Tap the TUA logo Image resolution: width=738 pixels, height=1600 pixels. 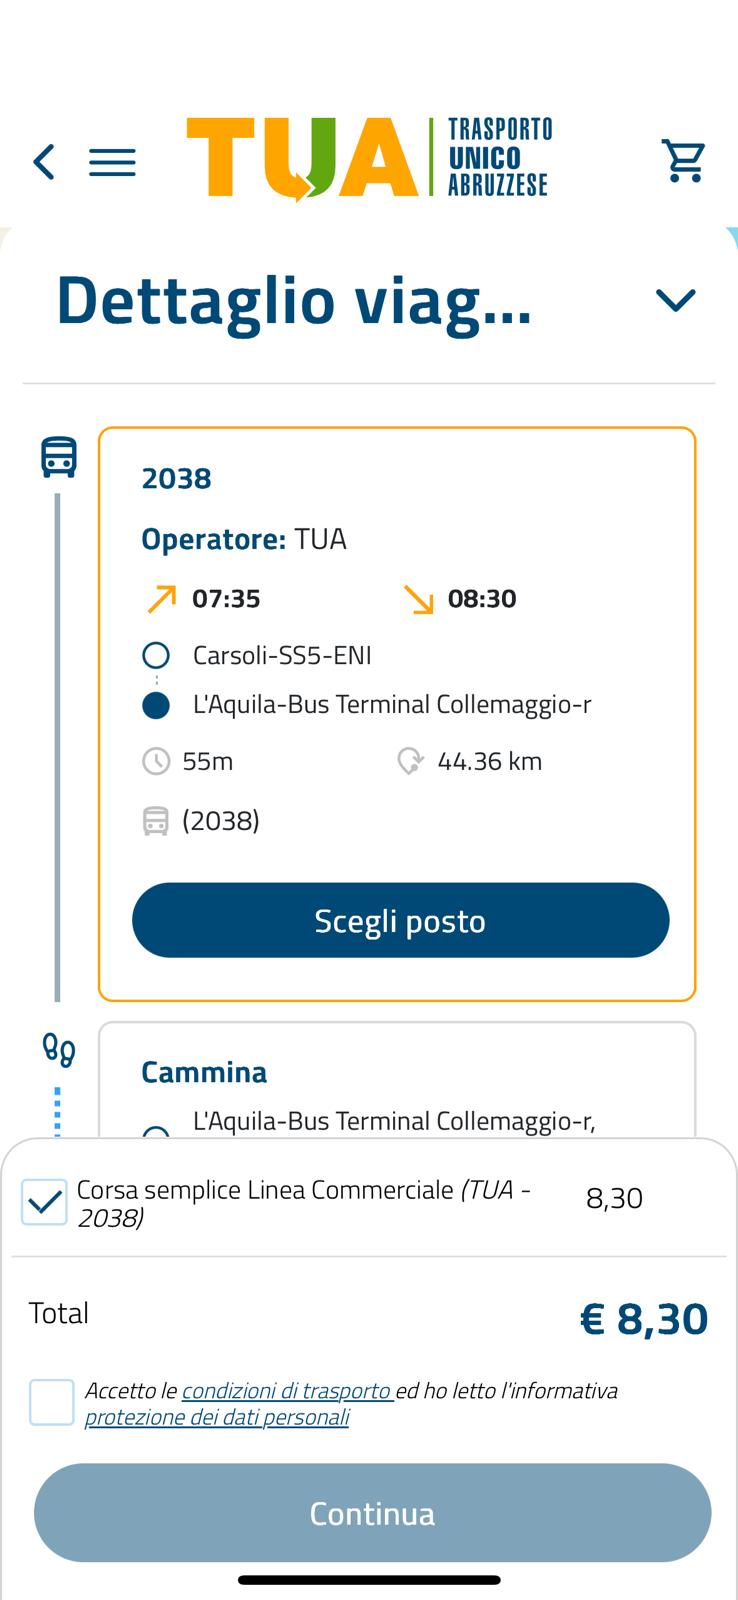coord(368,158)
